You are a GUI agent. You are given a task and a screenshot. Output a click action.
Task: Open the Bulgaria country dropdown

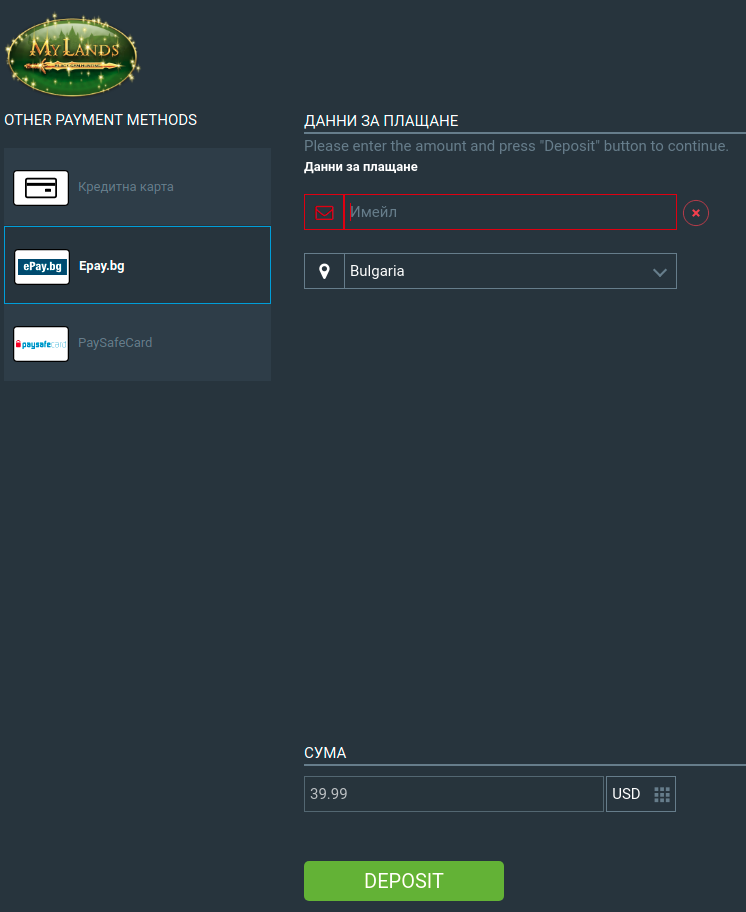[490, 271]
